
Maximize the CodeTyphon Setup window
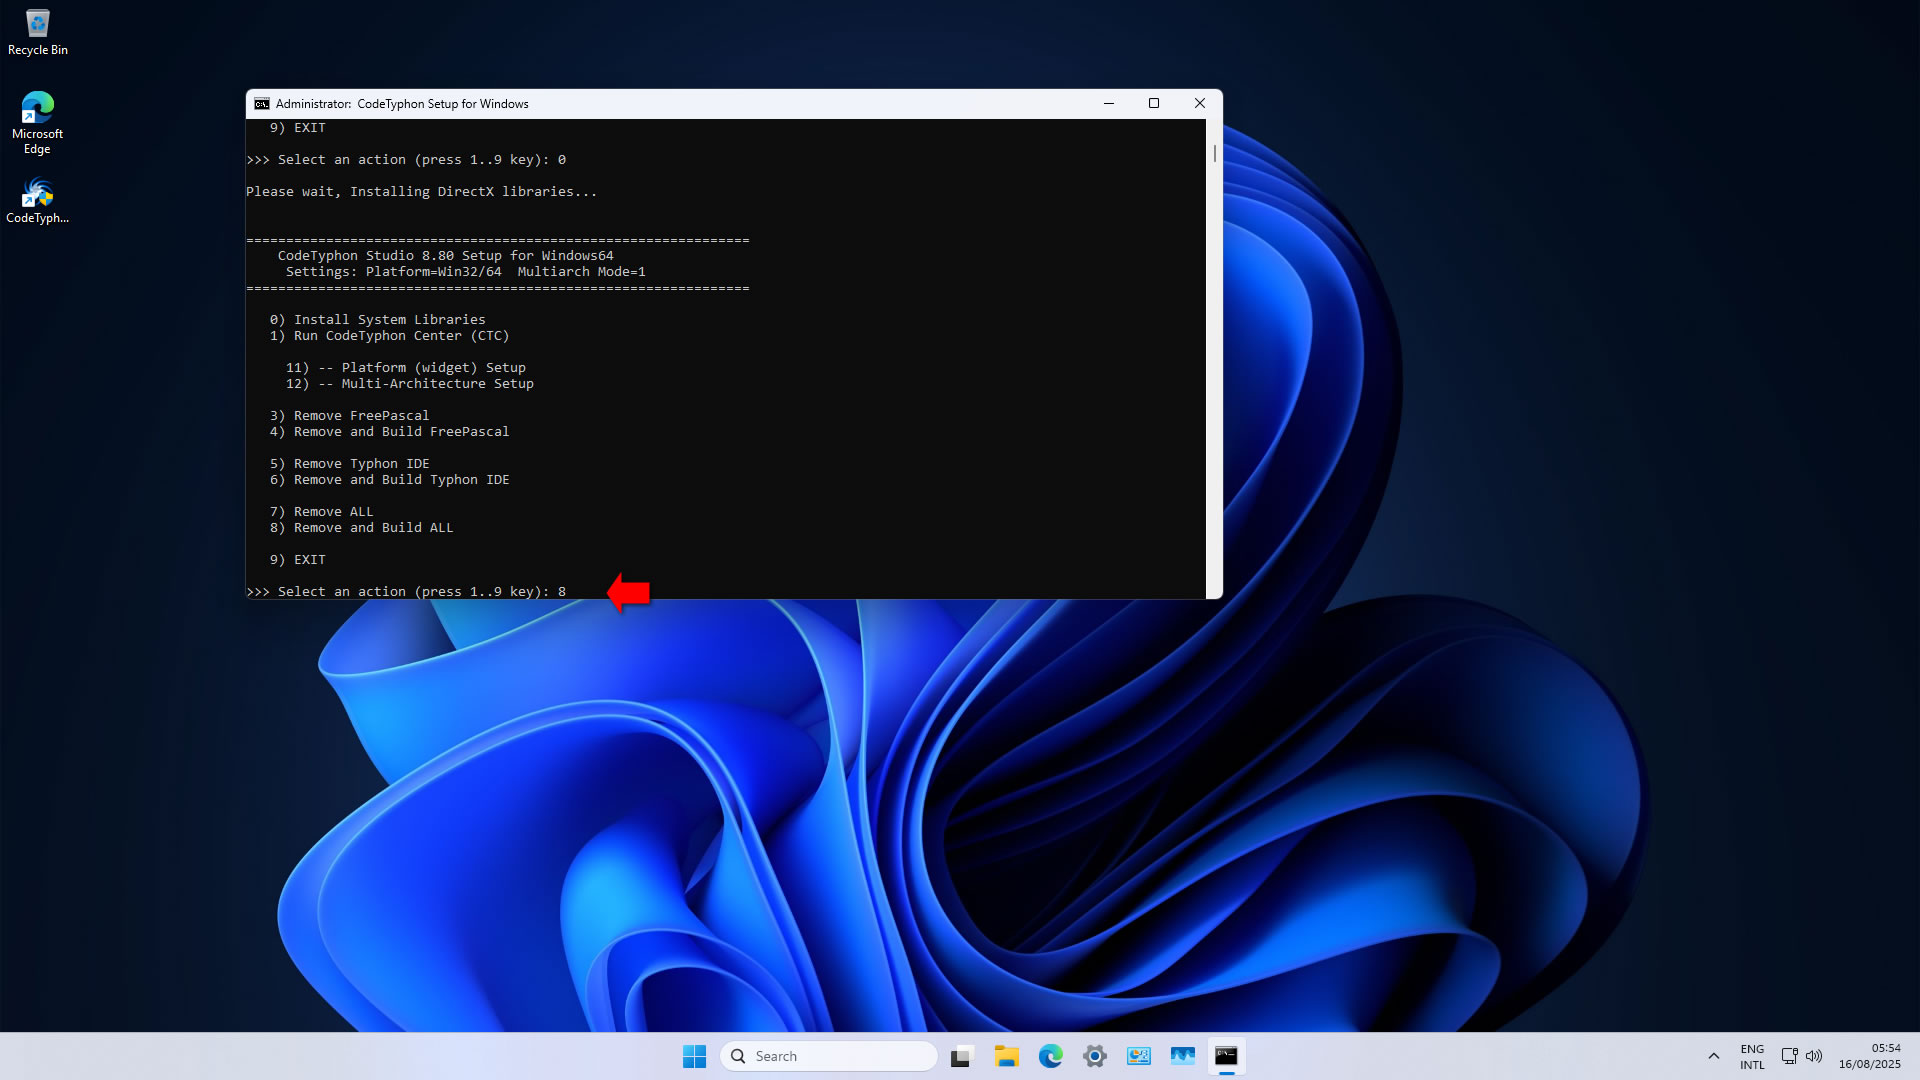tap(1154, 104)
